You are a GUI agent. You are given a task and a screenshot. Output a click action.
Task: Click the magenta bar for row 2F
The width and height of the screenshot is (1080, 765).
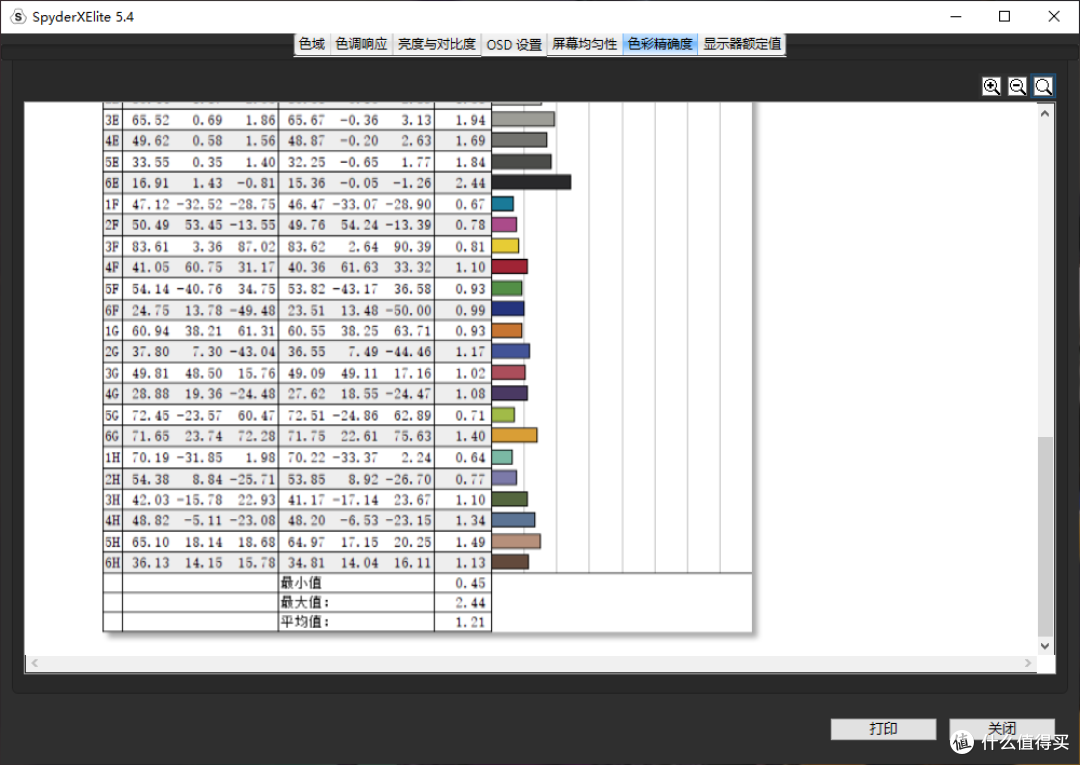pyautogui.click(x=504, y=224)
